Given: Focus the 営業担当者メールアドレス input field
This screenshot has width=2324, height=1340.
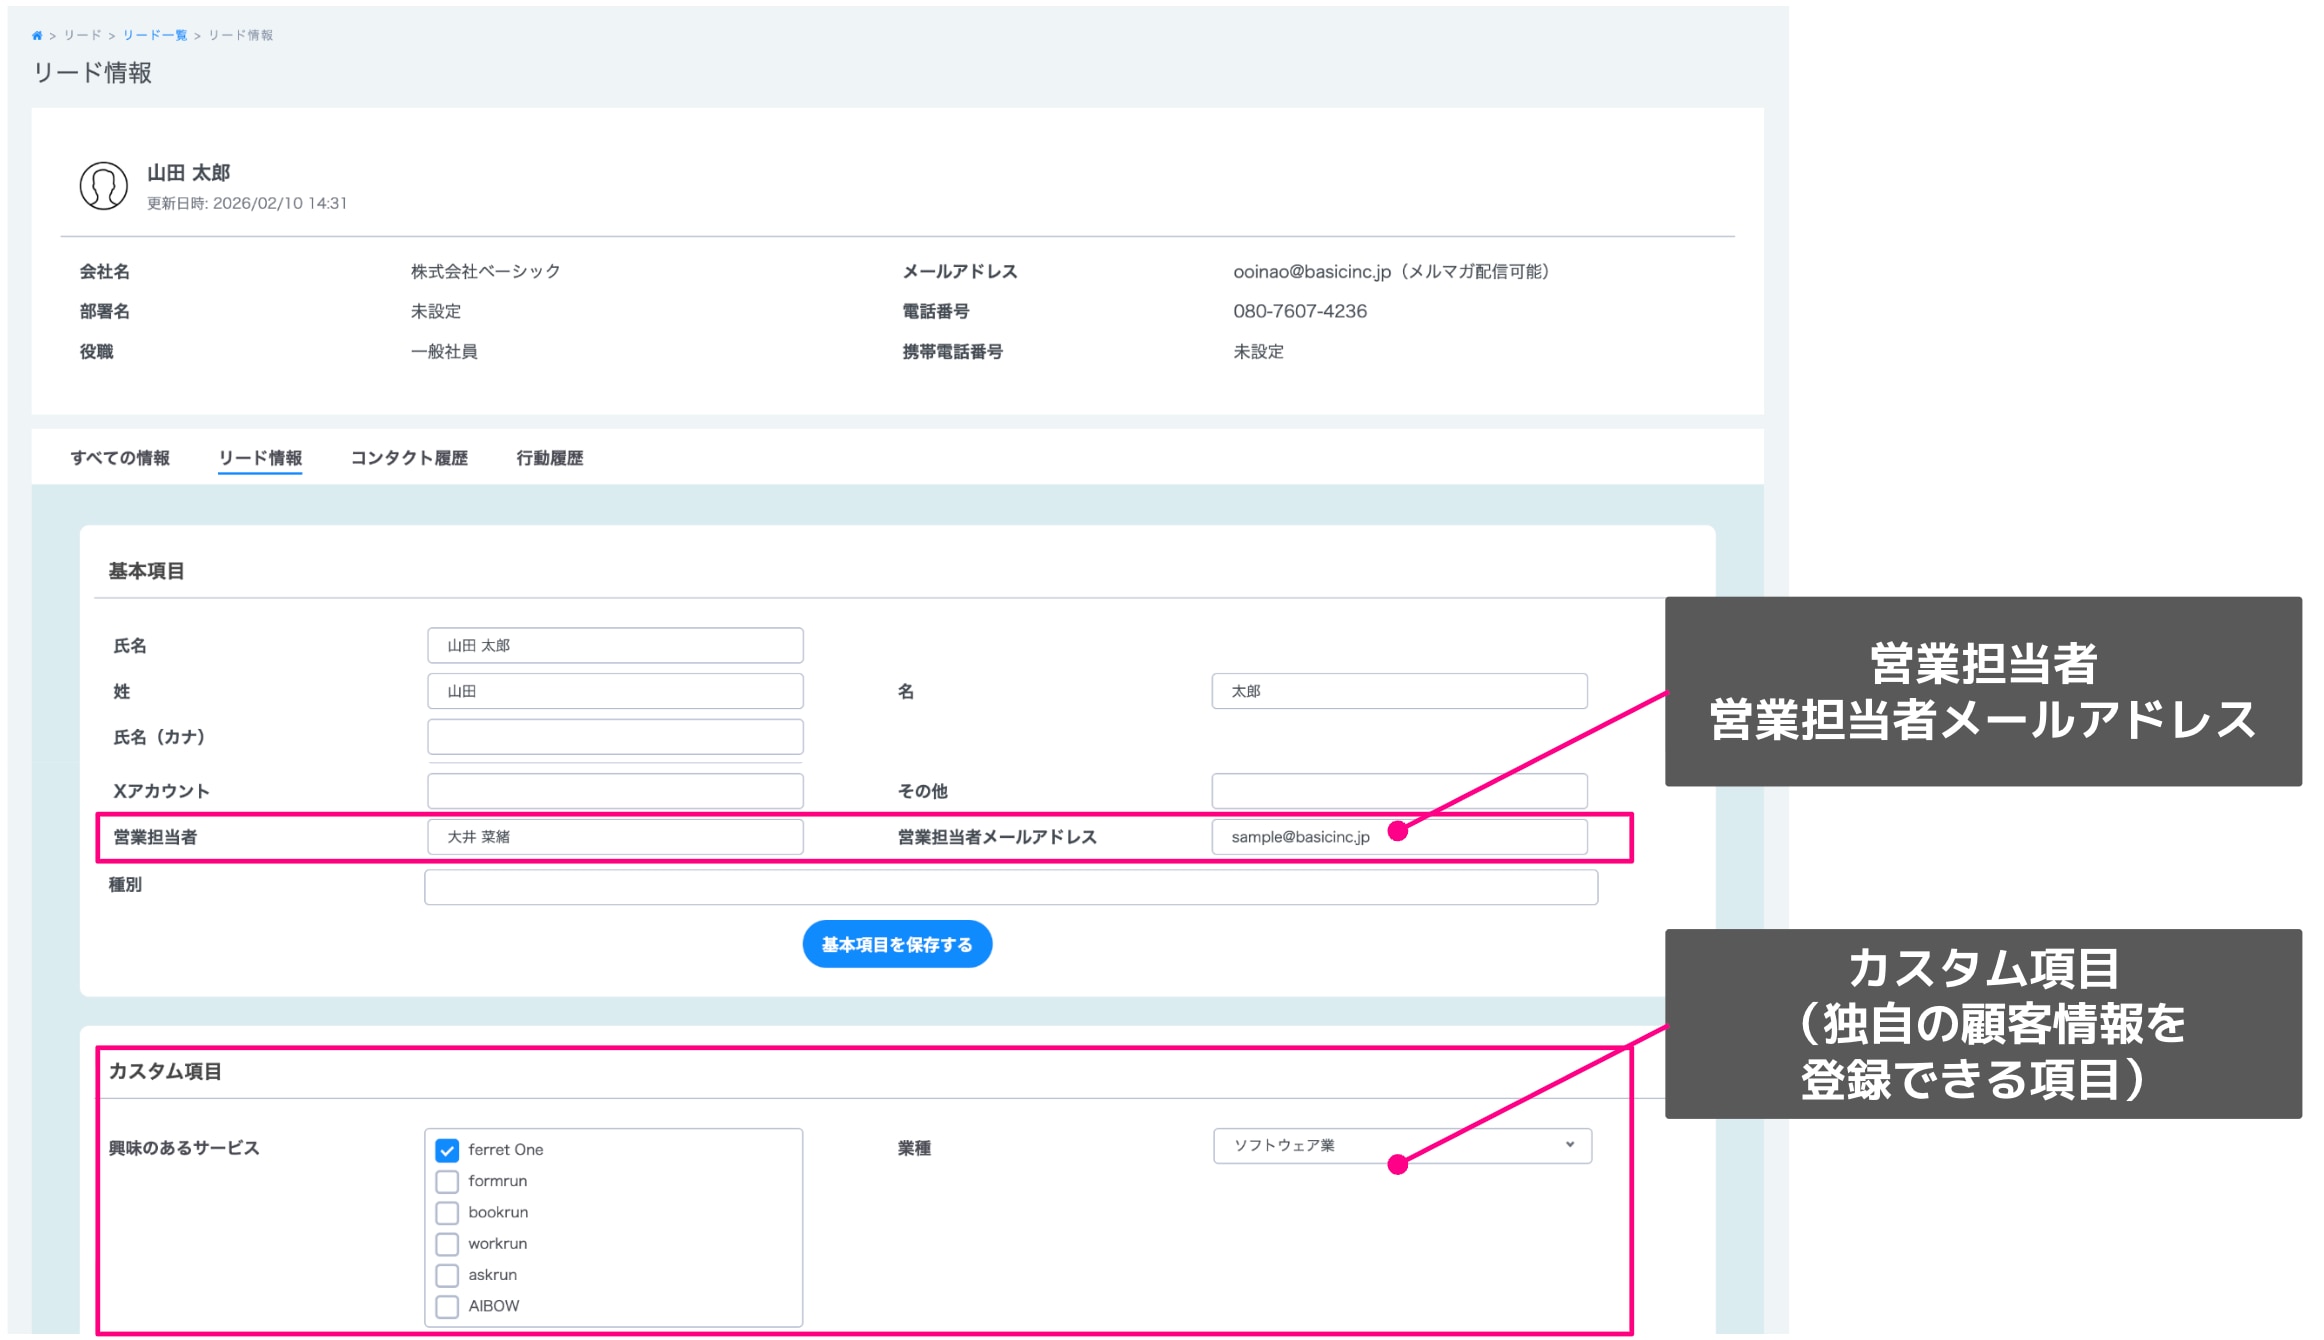Looking at the screenshot, I should tap(1480, 837).
